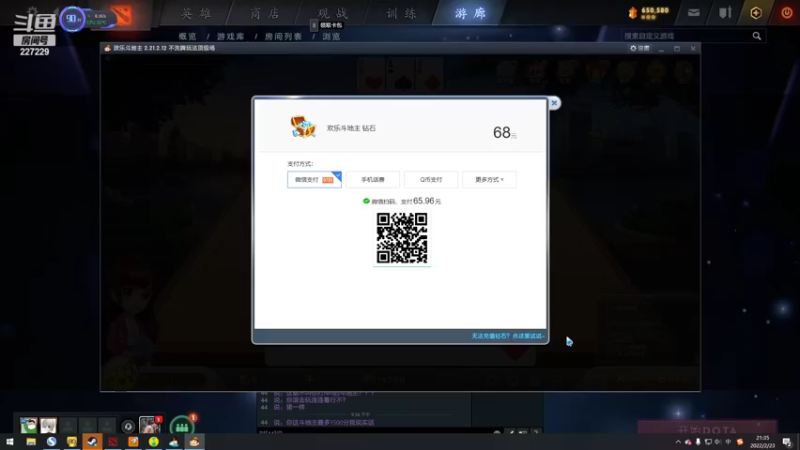Click the microphone tray icon
800x450 pixels.
coord(698,442)
